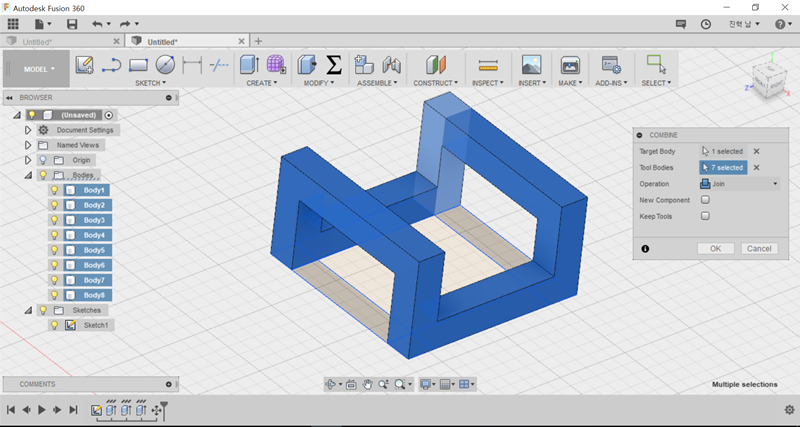
Task: Open the SKETCH menu
Action: [x=151, y=83]
